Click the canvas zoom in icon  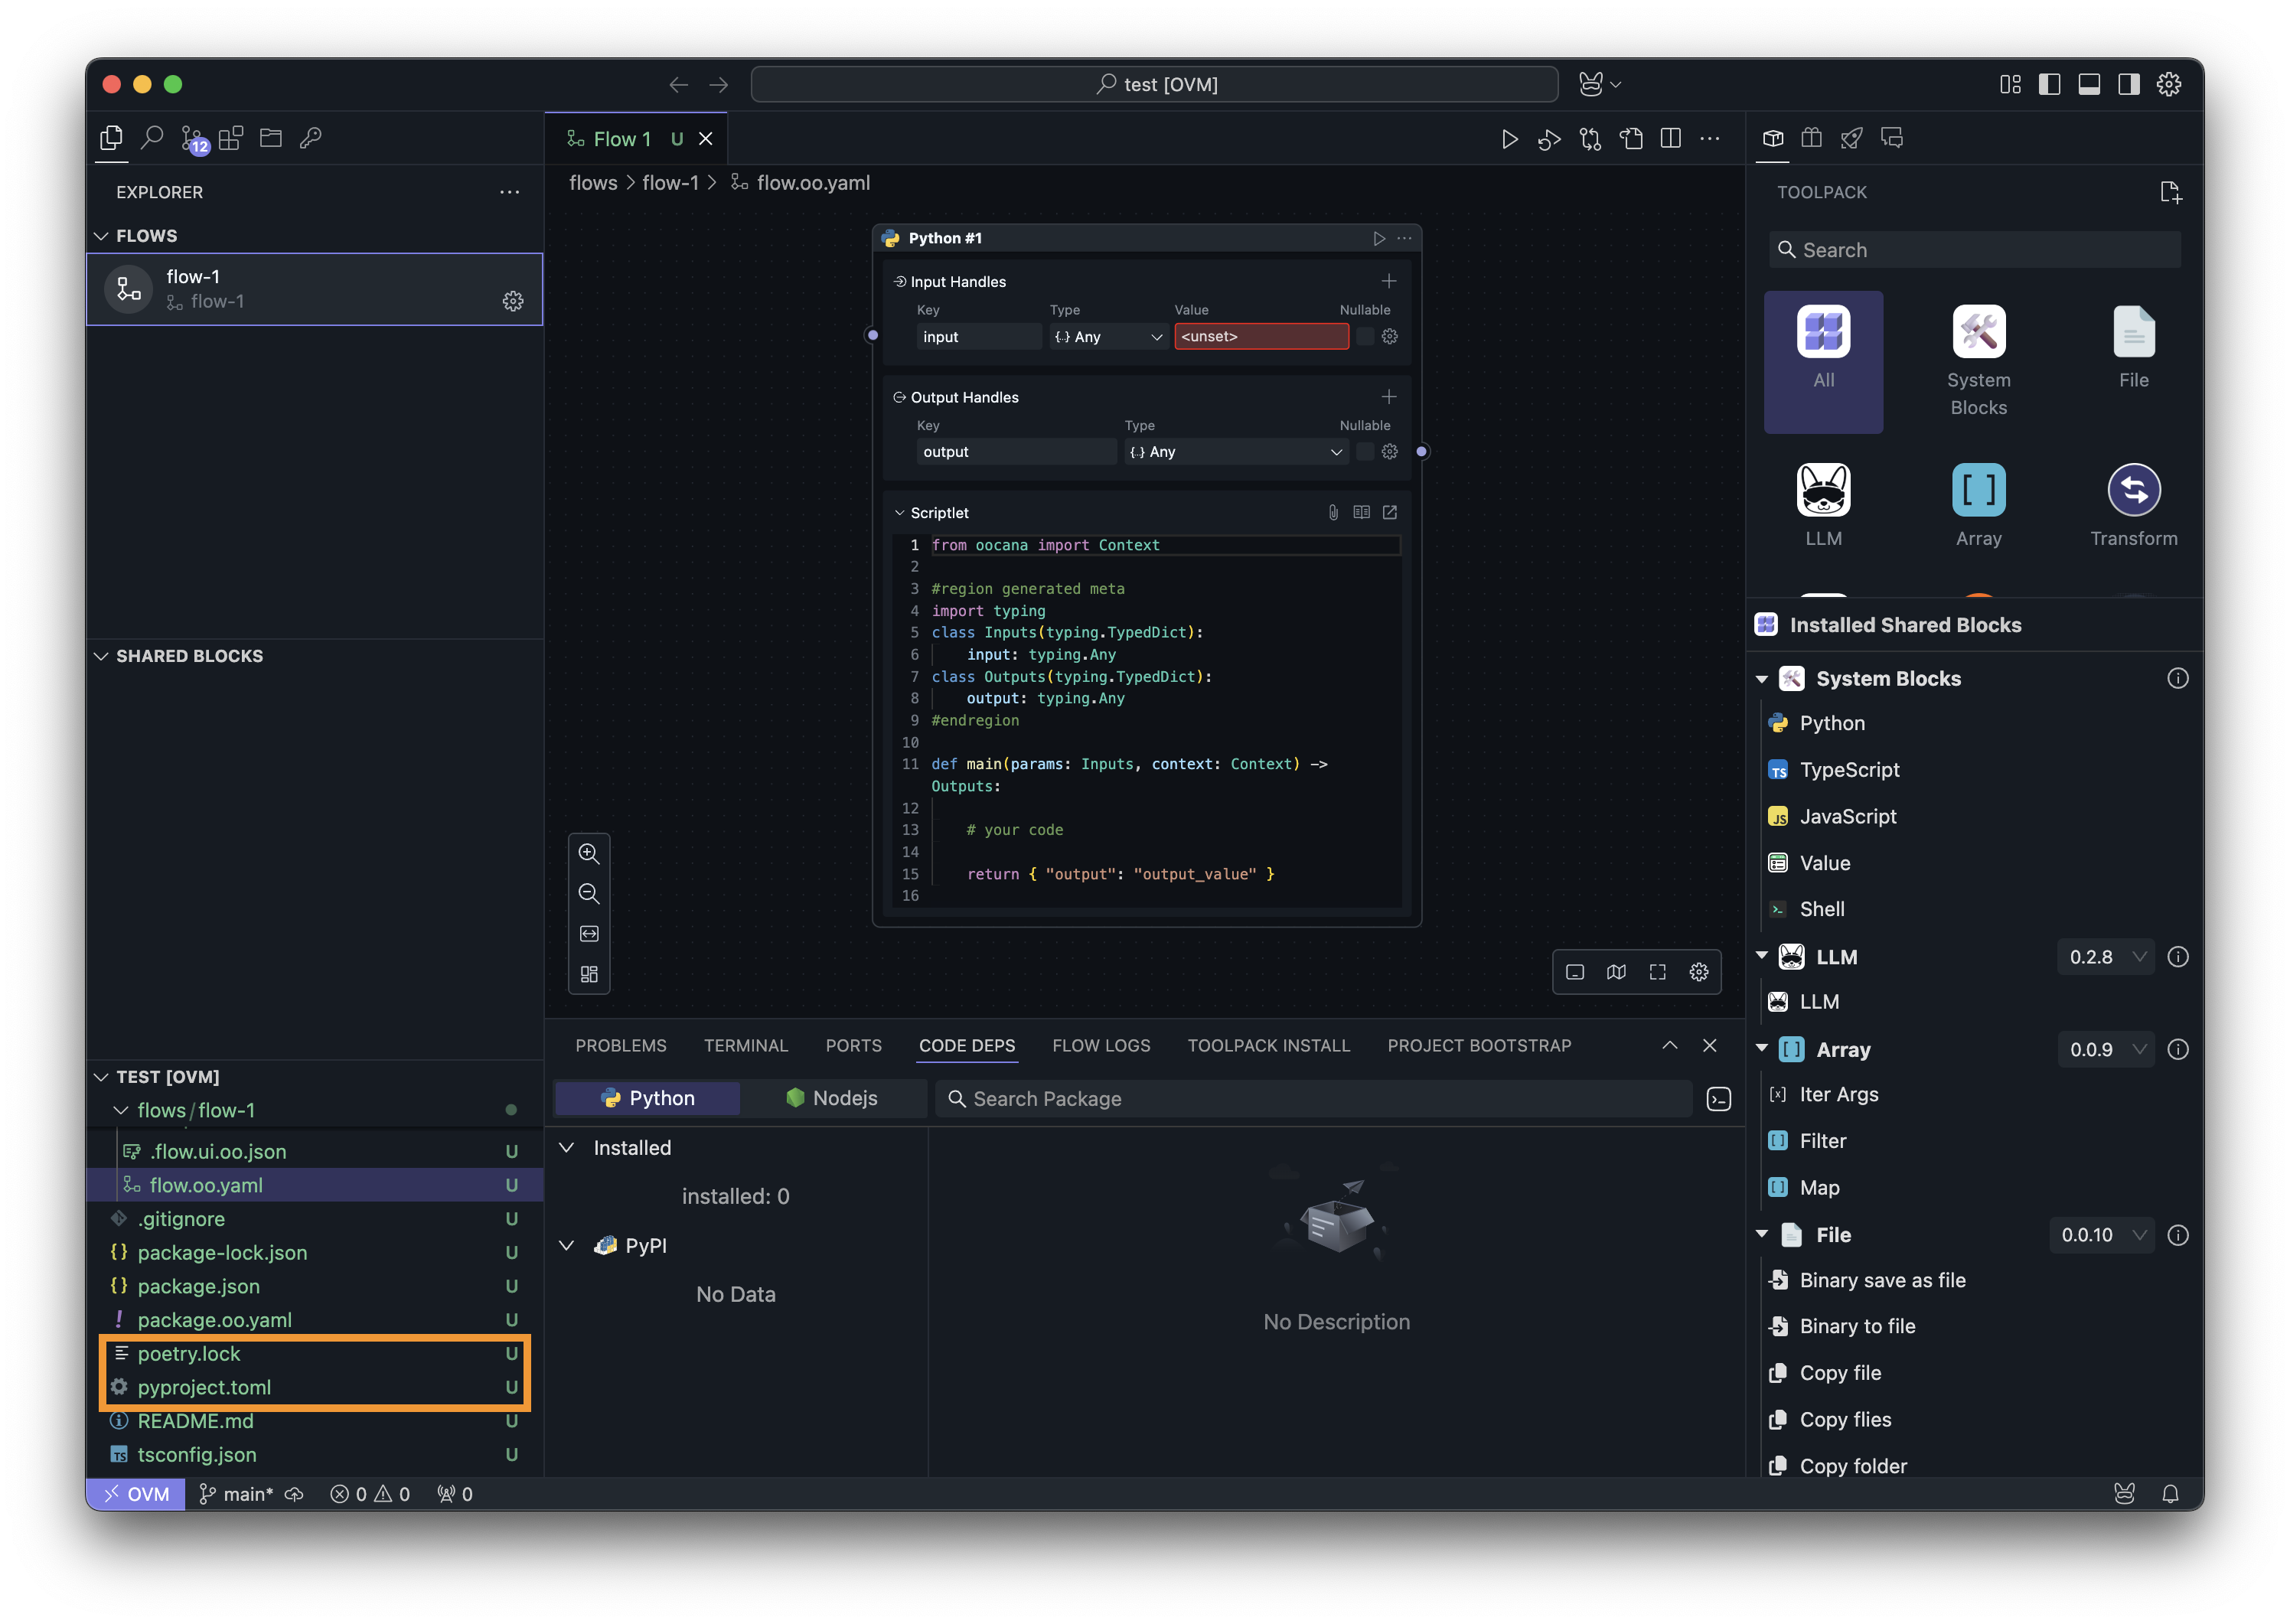[x=589, y=853]
